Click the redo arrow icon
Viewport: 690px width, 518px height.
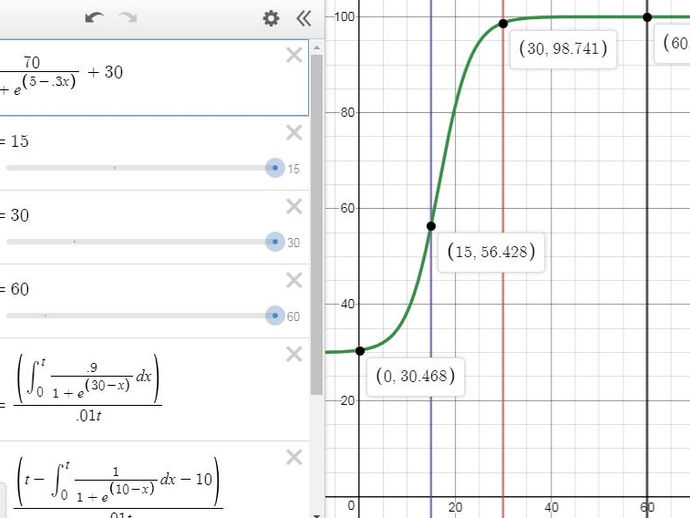(x=128, y=18)
